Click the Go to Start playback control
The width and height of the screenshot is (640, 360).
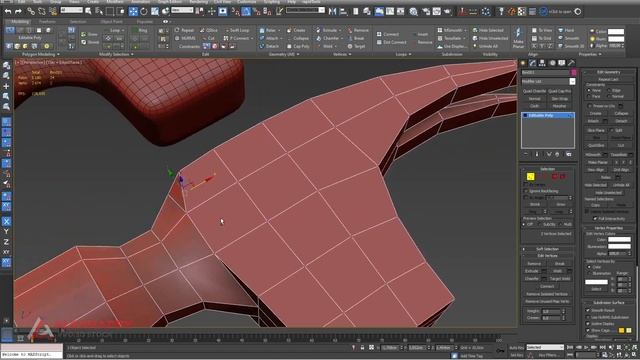coord(570,347)
